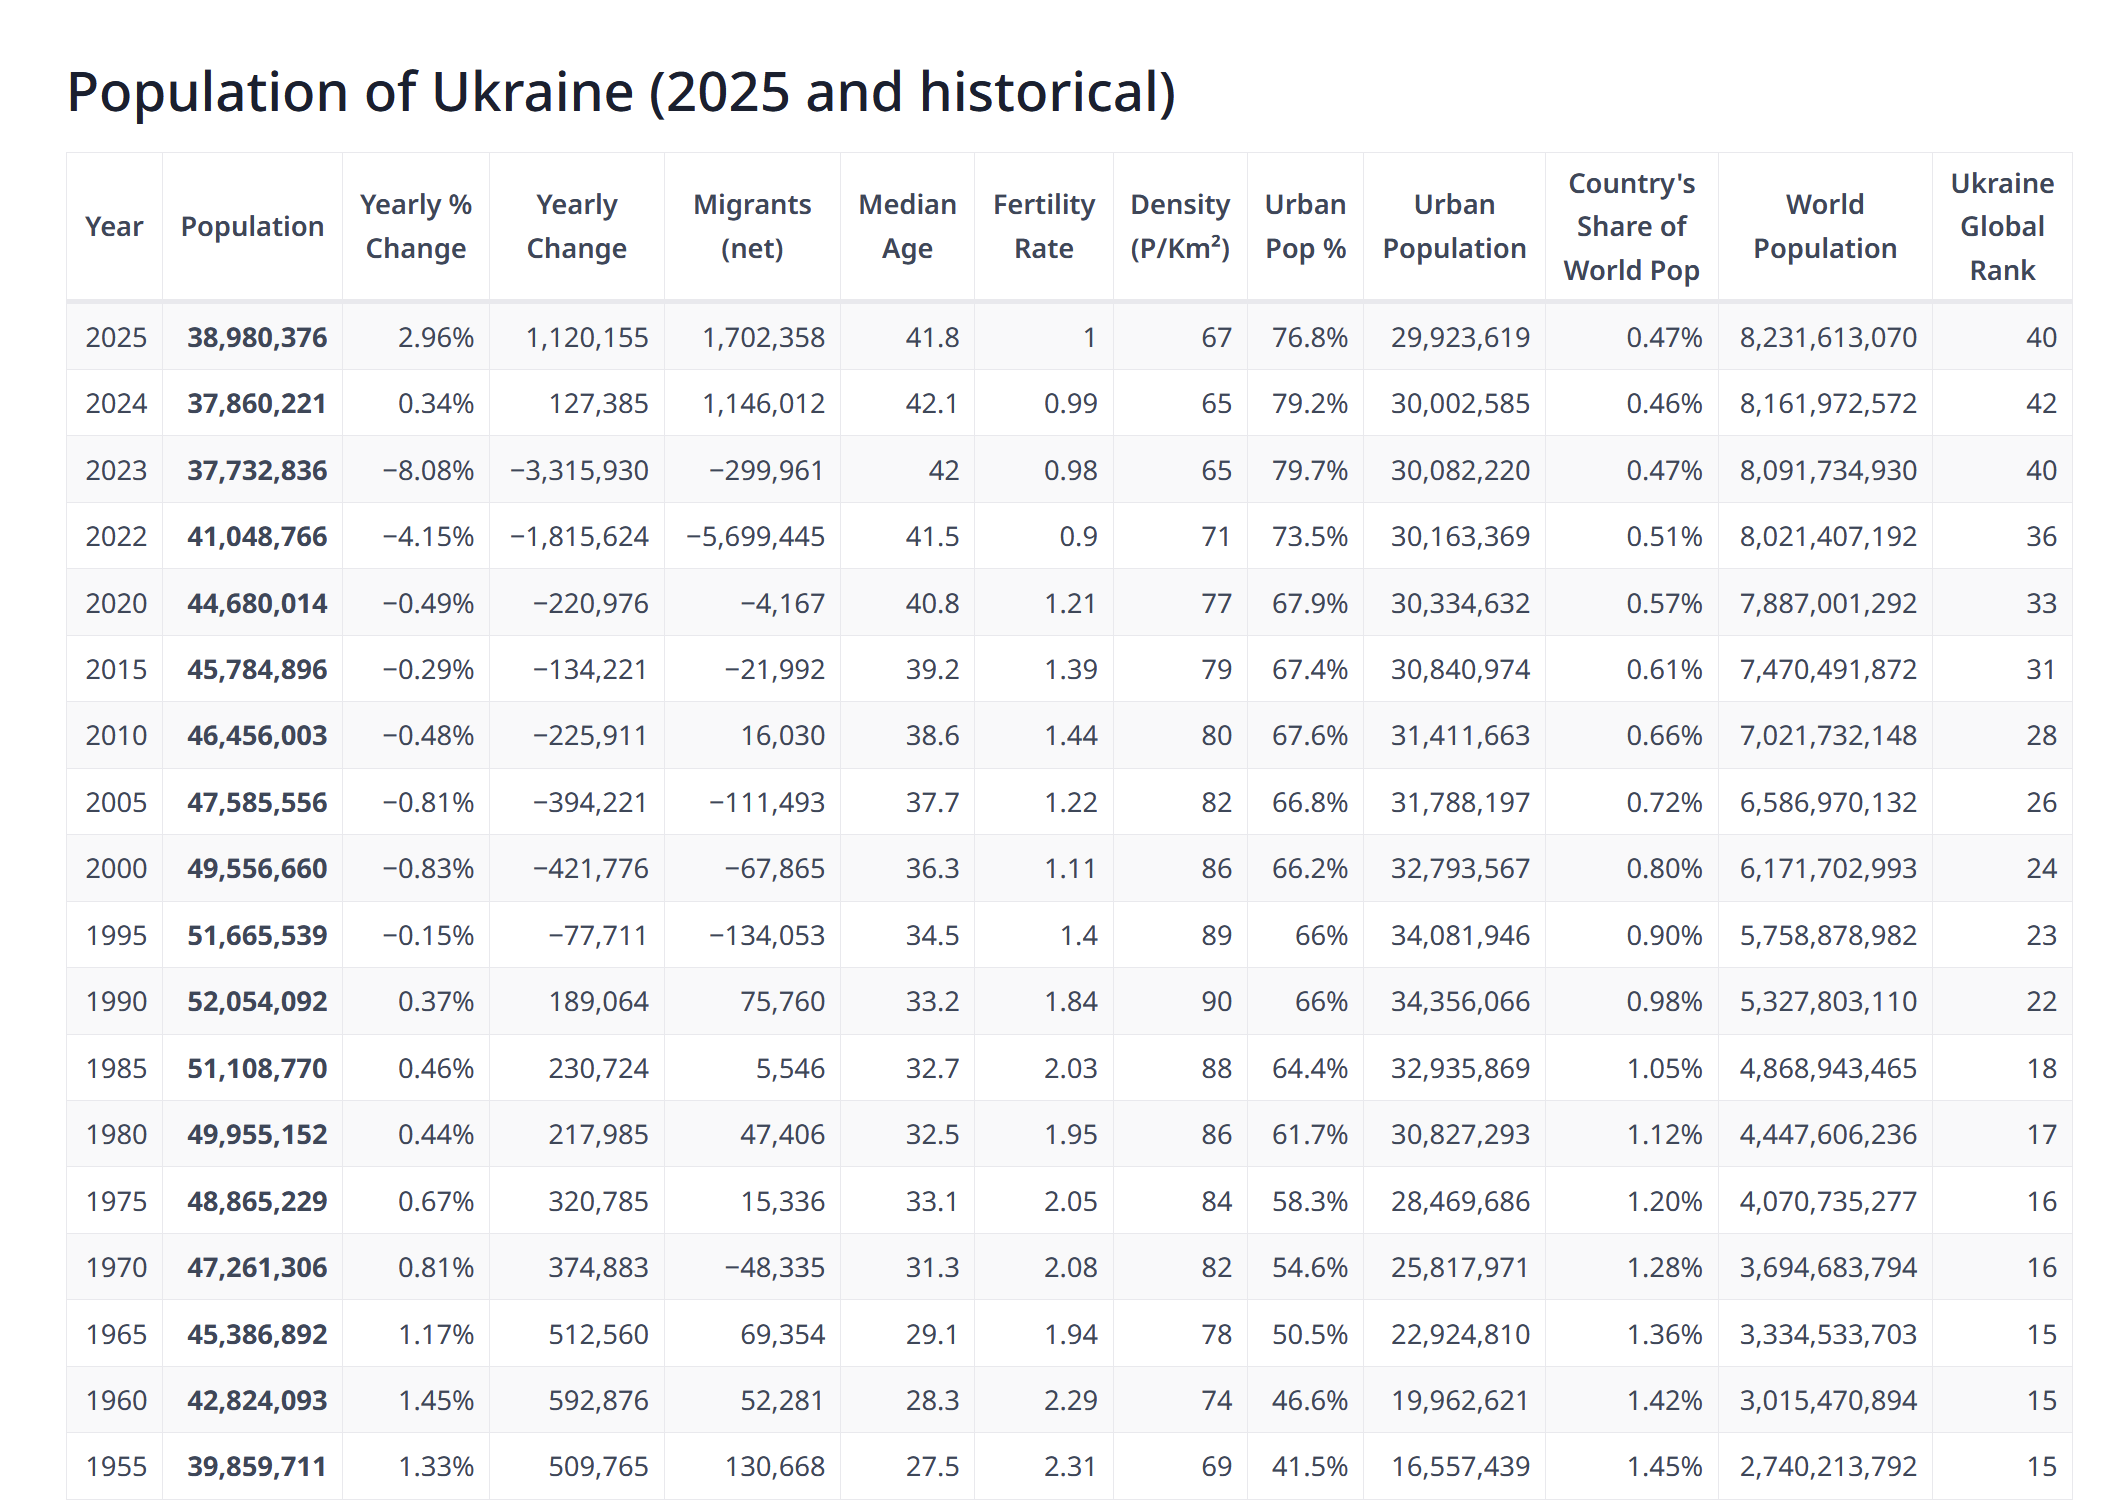Click urban population 30,840,974

(1460, 670)
